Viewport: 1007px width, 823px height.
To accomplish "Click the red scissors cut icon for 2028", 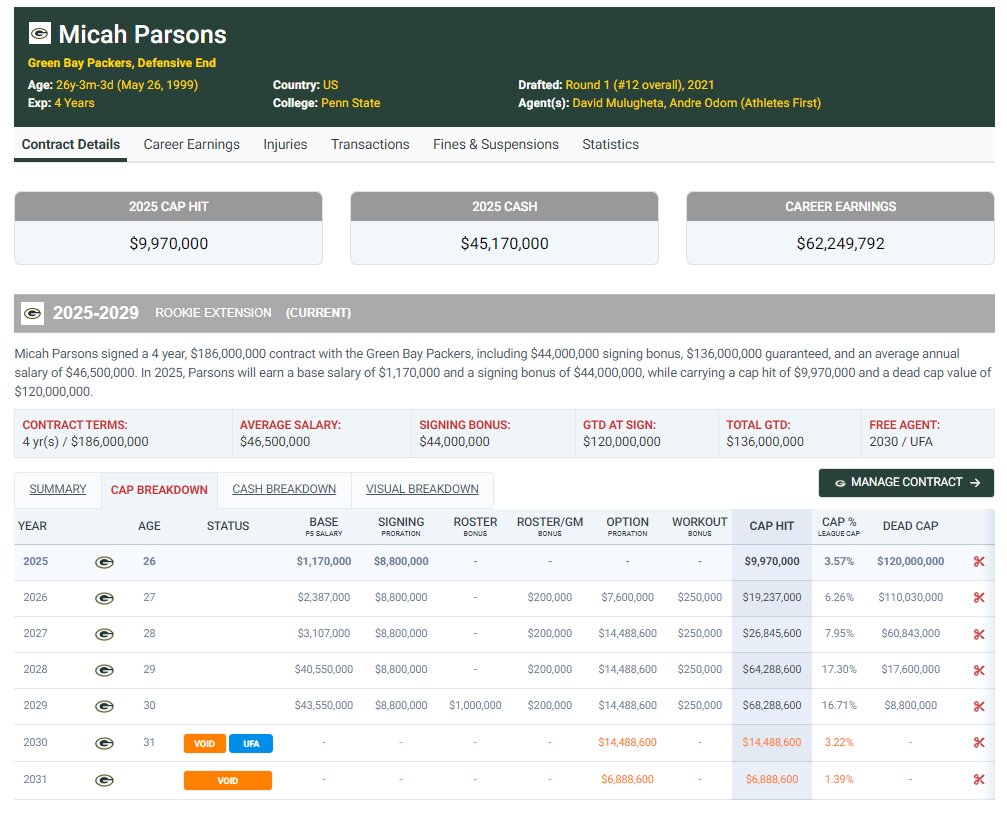I will pyautogui.click(x=979, y=670).
